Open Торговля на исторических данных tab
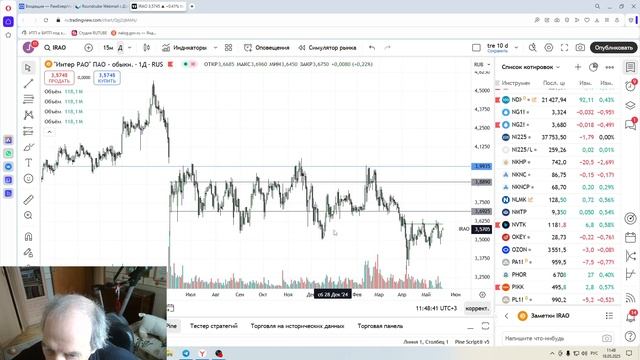 (297, 326)
